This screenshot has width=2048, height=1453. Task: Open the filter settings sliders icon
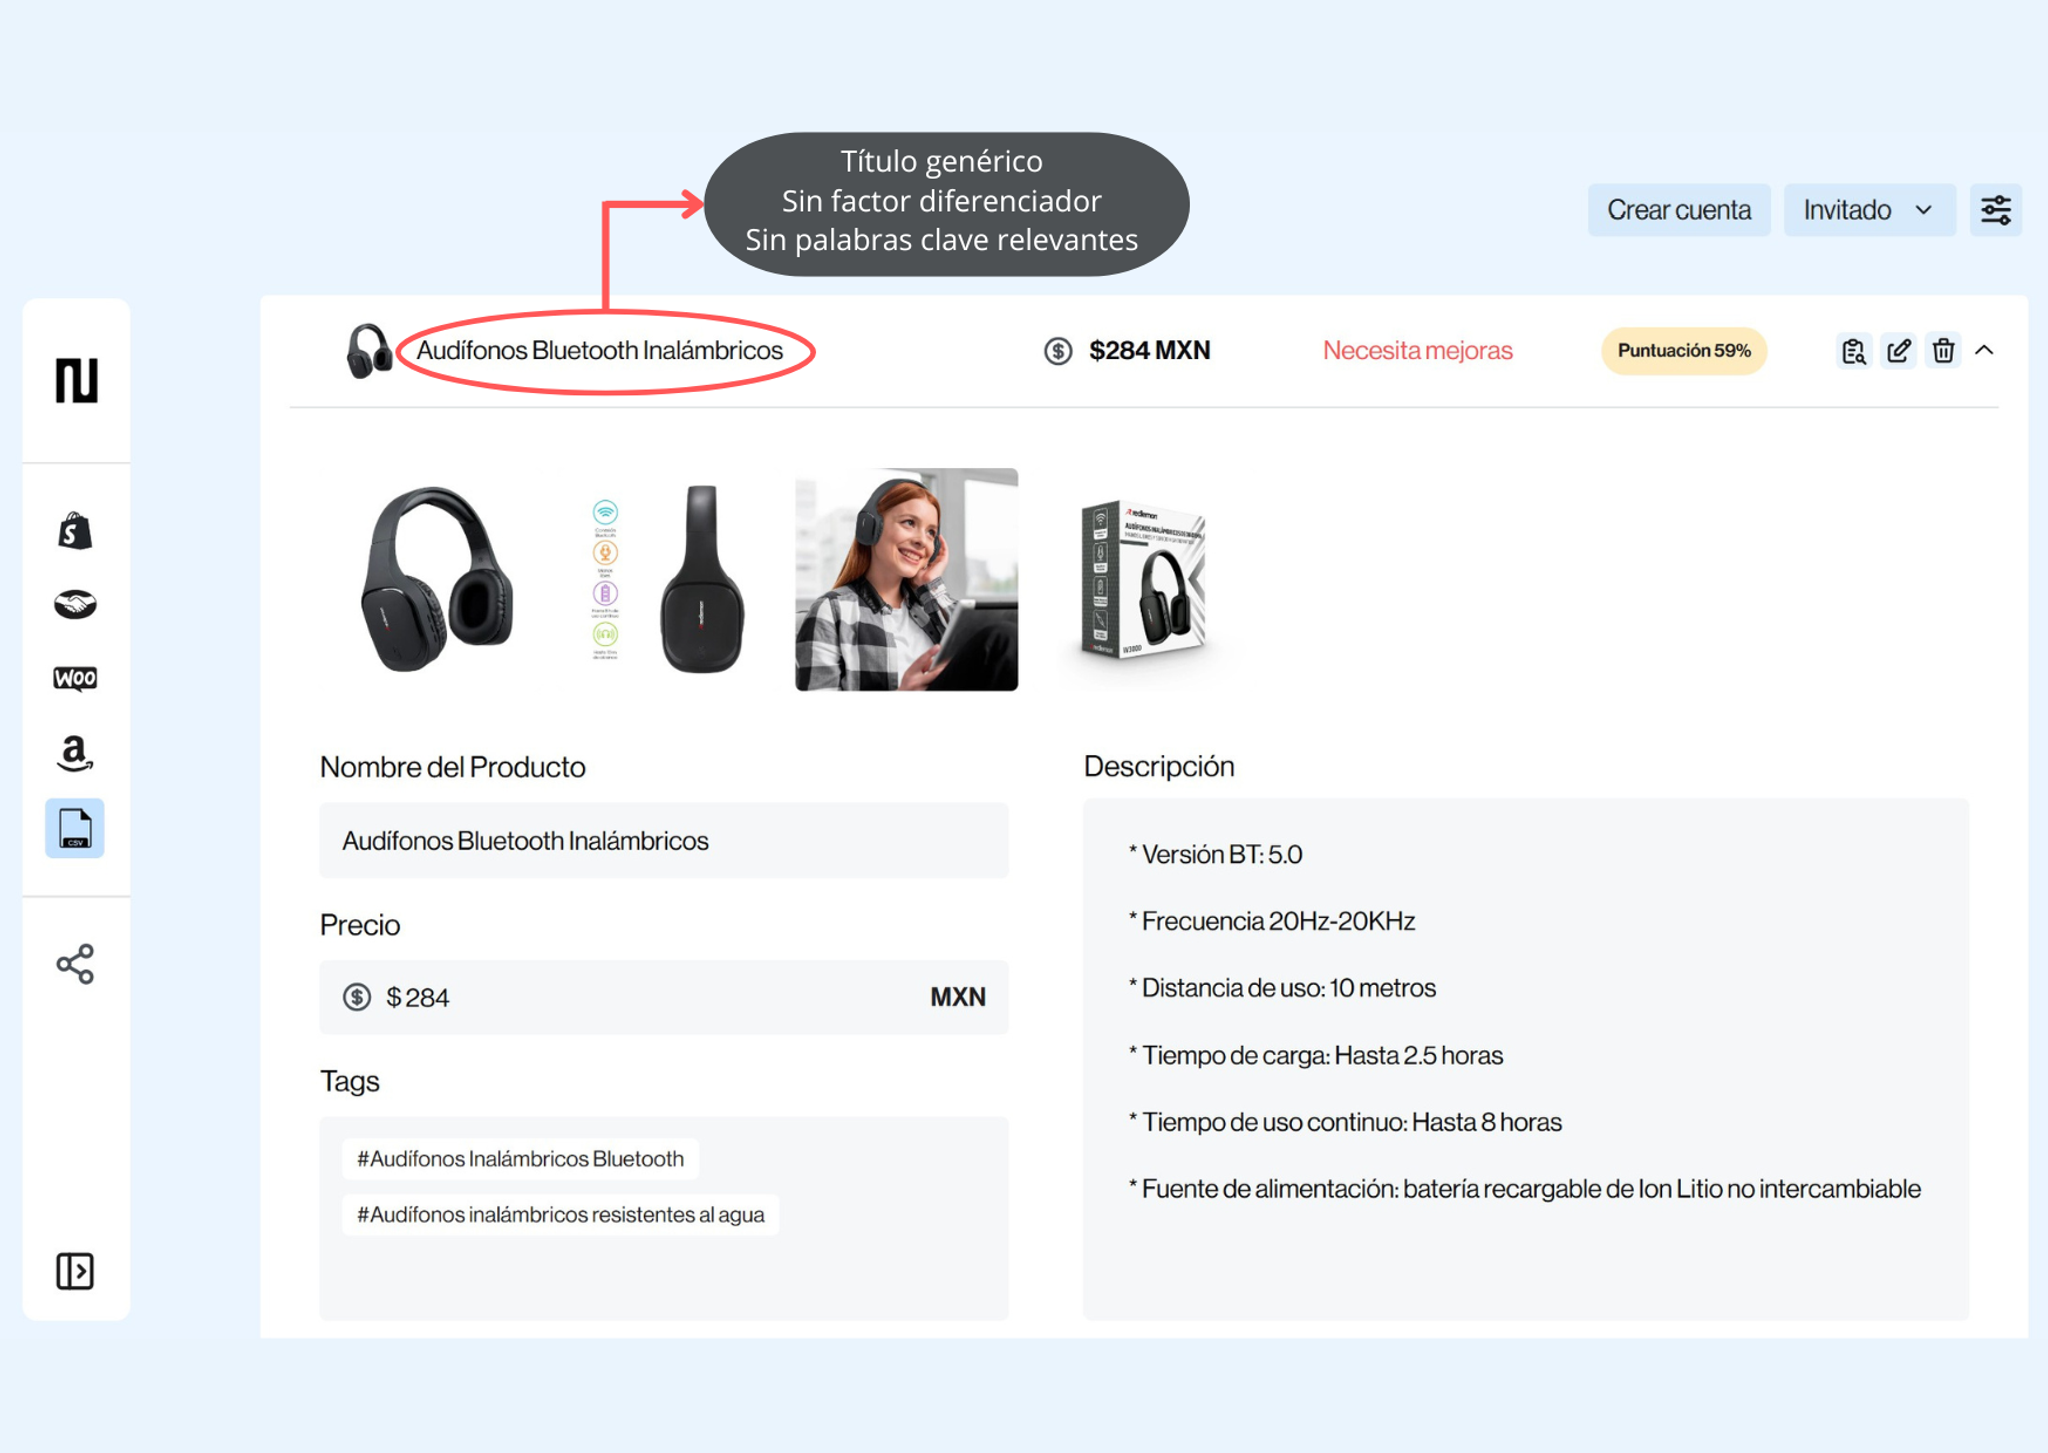1995,210
